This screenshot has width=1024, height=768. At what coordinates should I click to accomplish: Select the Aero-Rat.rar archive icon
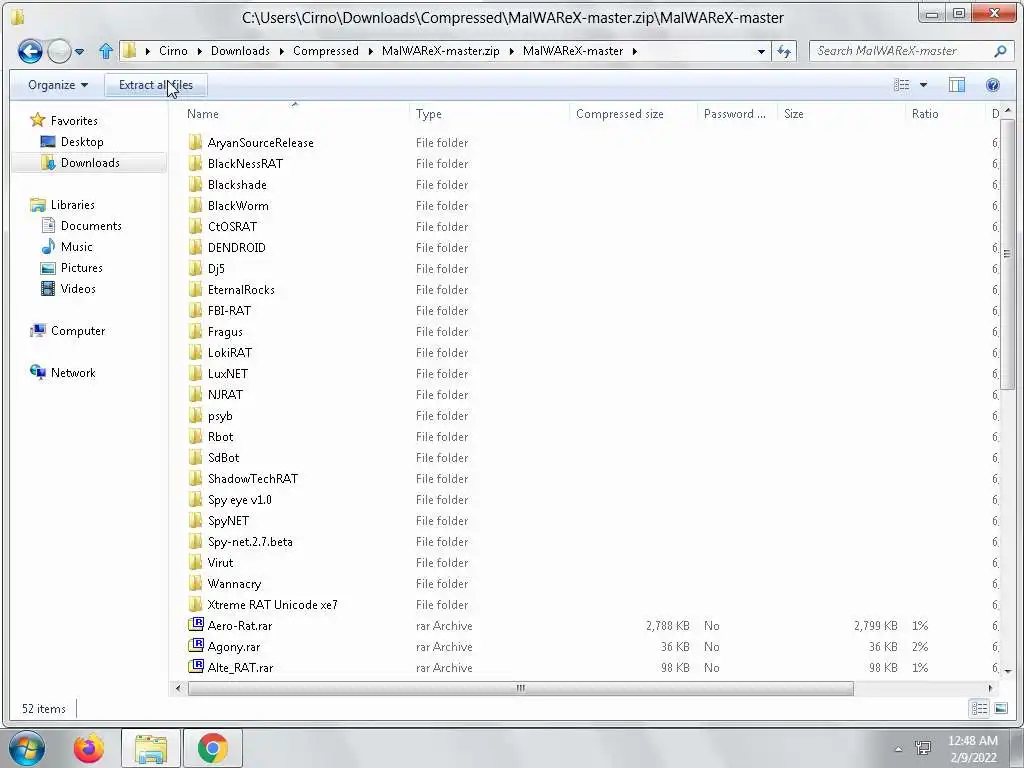195,625
